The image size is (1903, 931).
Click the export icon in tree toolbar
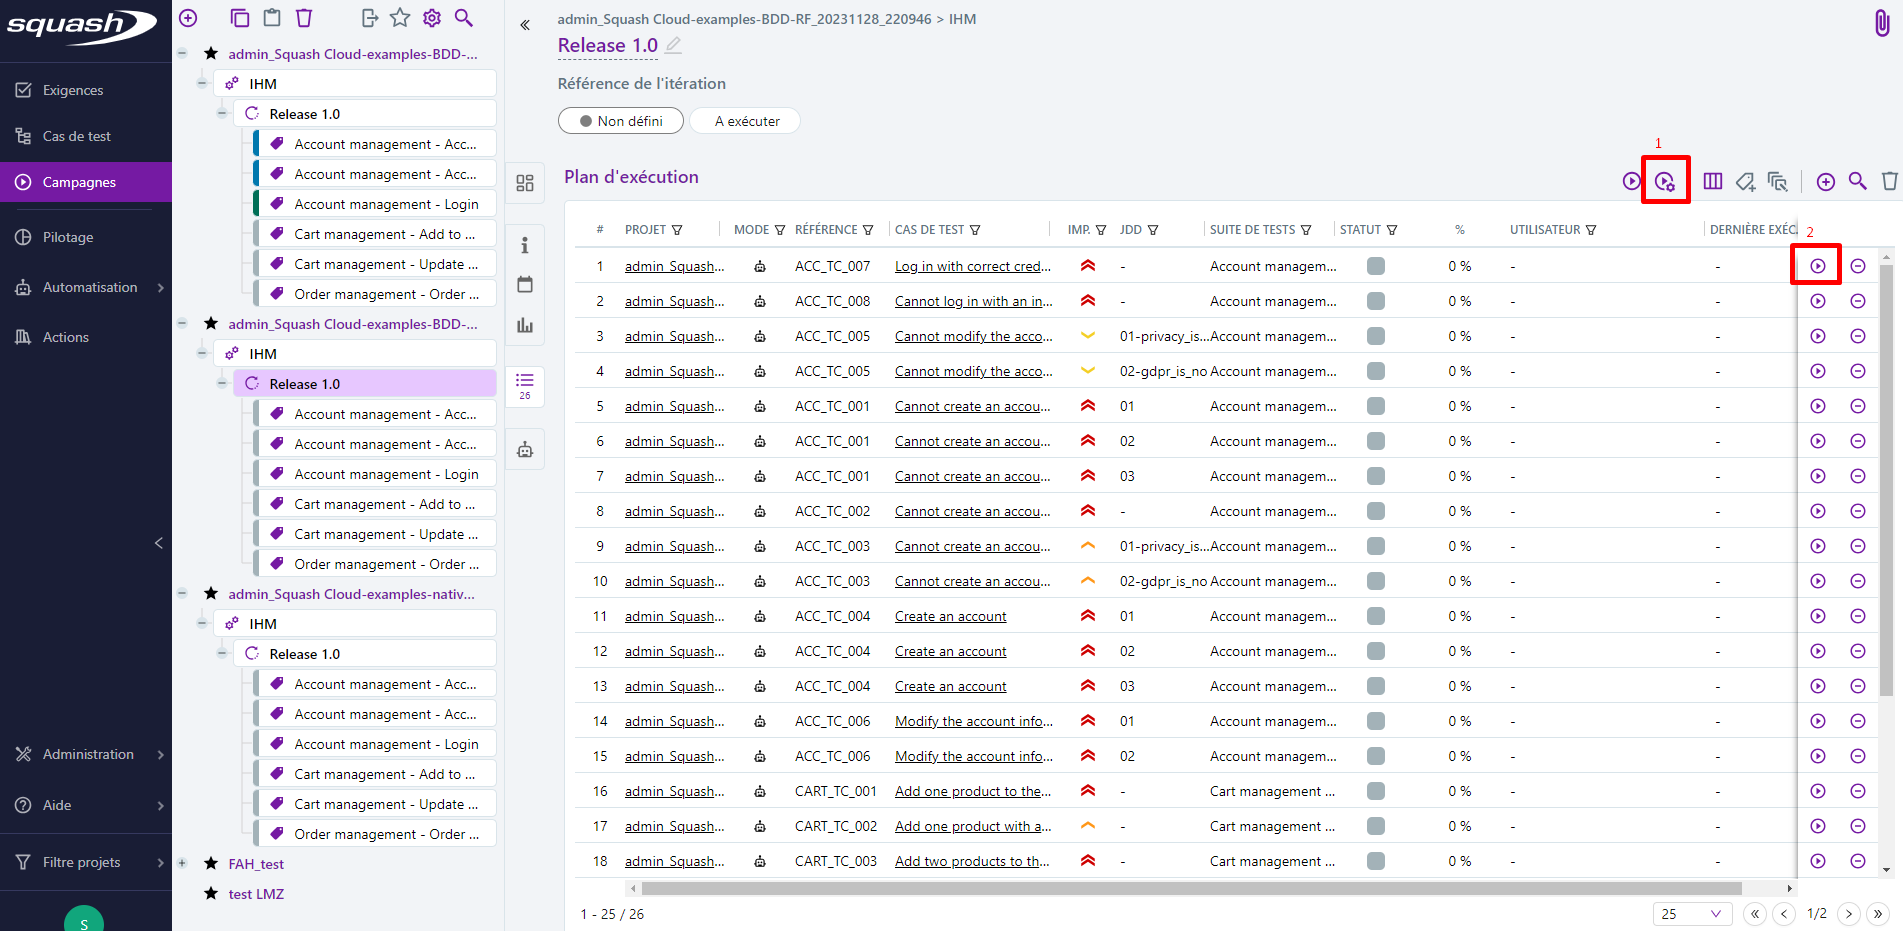pyautogui.click(x=369, y=17)
